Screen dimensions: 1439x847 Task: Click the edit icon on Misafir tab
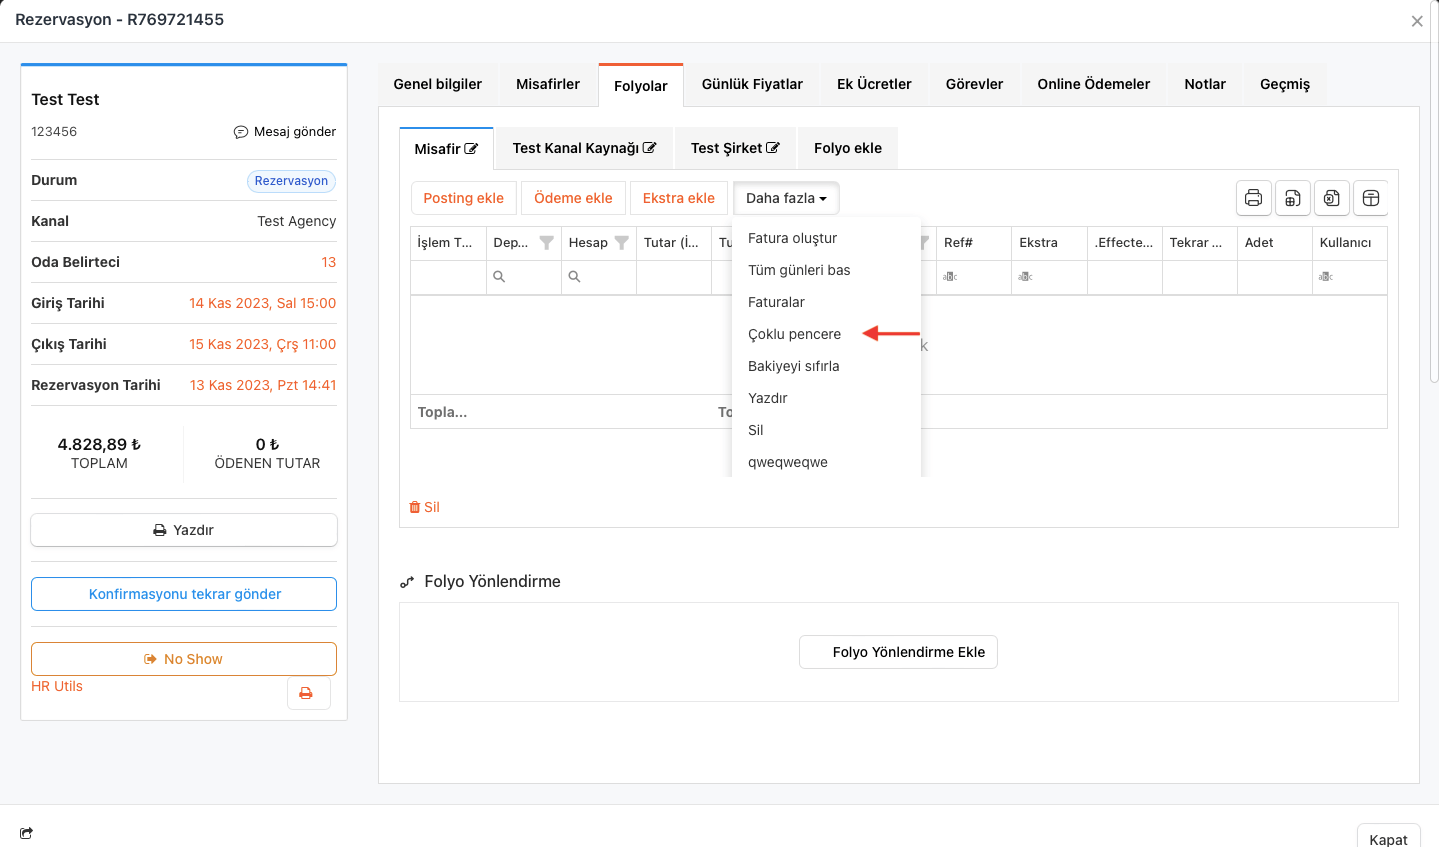click(x=471, y=149)
